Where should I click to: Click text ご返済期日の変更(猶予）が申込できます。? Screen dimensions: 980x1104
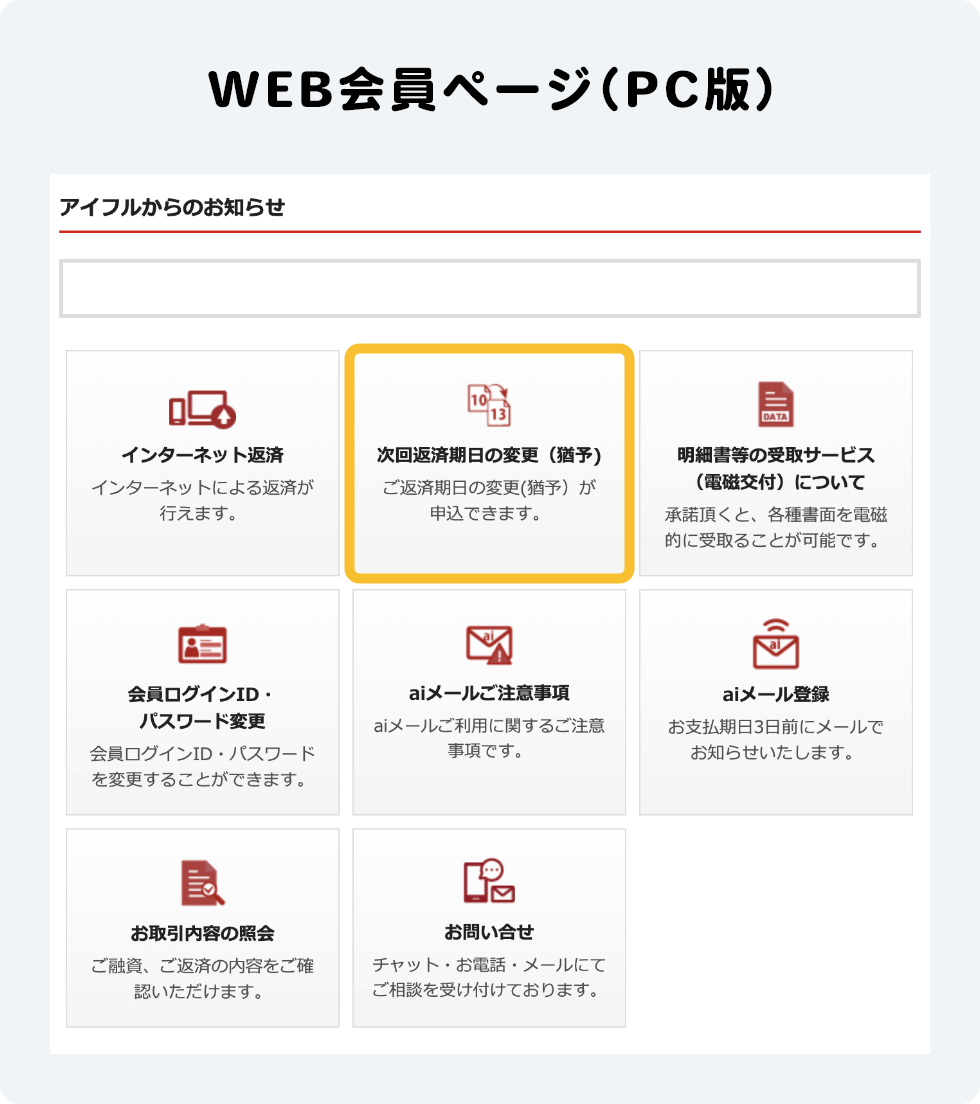(x=489, y=500)
